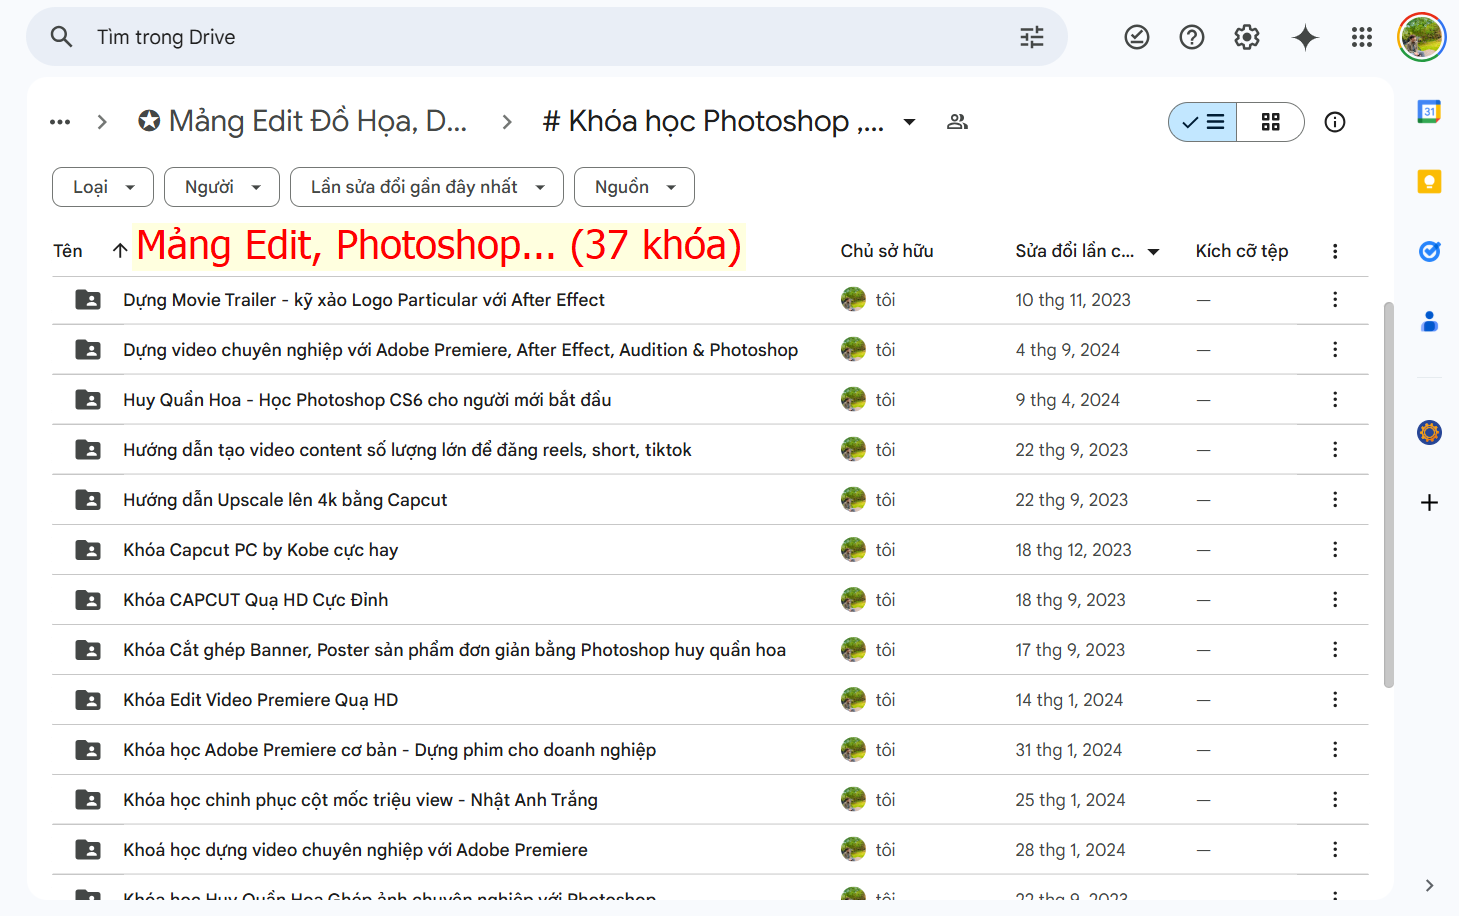Click # Khóa học Photoshop breadcrumb title
The image size is (1459, 916).
(713, 121)
